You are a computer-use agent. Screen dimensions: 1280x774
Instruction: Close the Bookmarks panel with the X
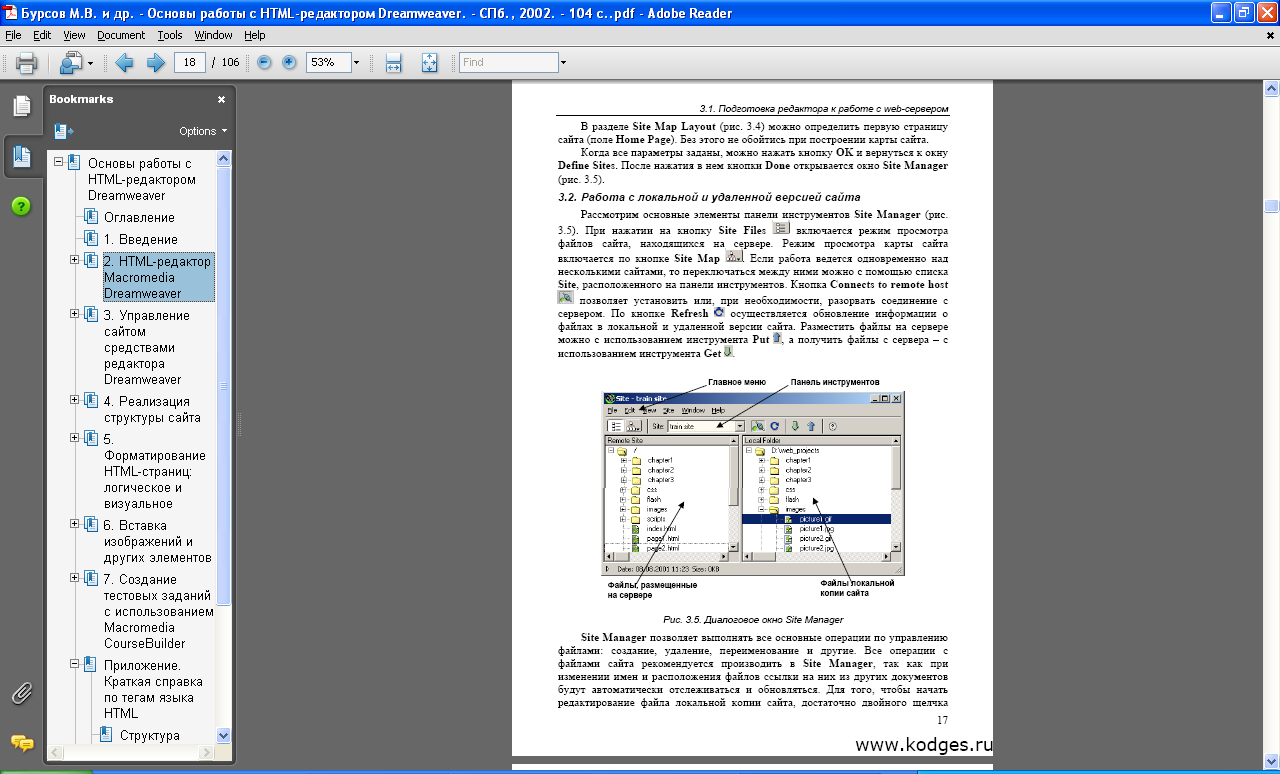(x=222, y=99)
